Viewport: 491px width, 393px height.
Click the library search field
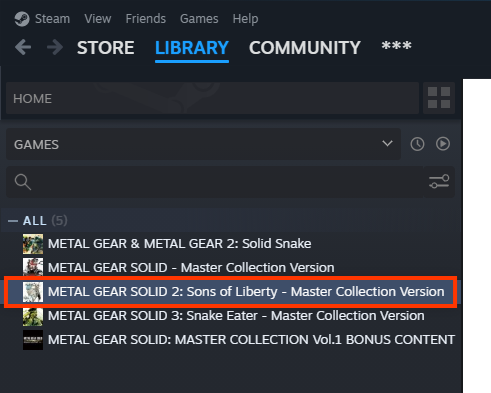pyautogui.click(x=214, y=182)
